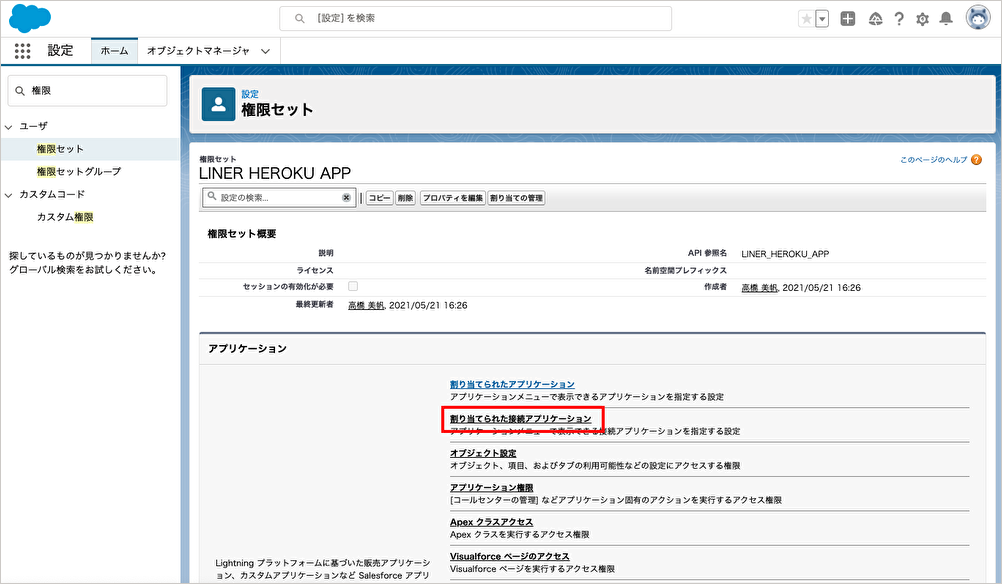Image resolution: width=1002 pixels, height=584 pixels.
Task: Click the LINER_HEROKU_APP API name value
Action: 785,254
